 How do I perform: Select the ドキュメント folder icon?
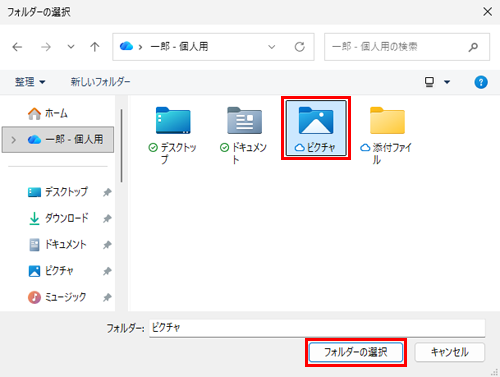(245, 120)
